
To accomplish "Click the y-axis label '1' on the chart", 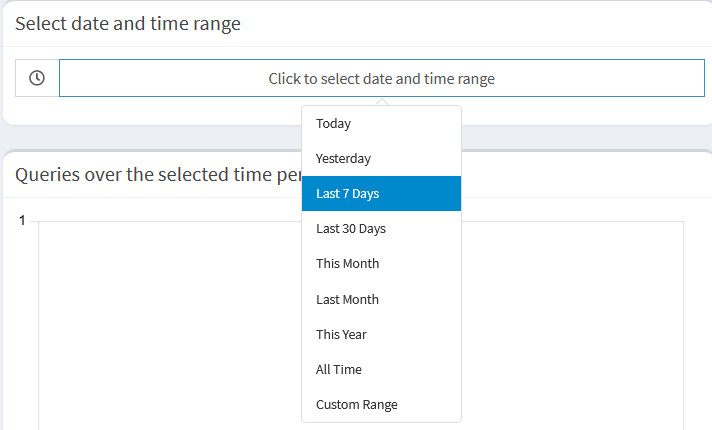I will coord(22,220).
